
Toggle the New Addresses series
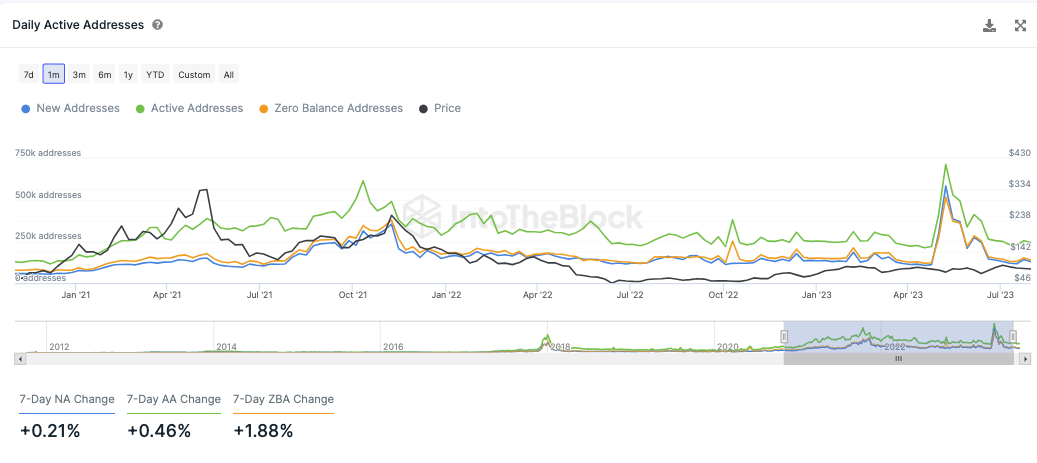pos(70,108)
